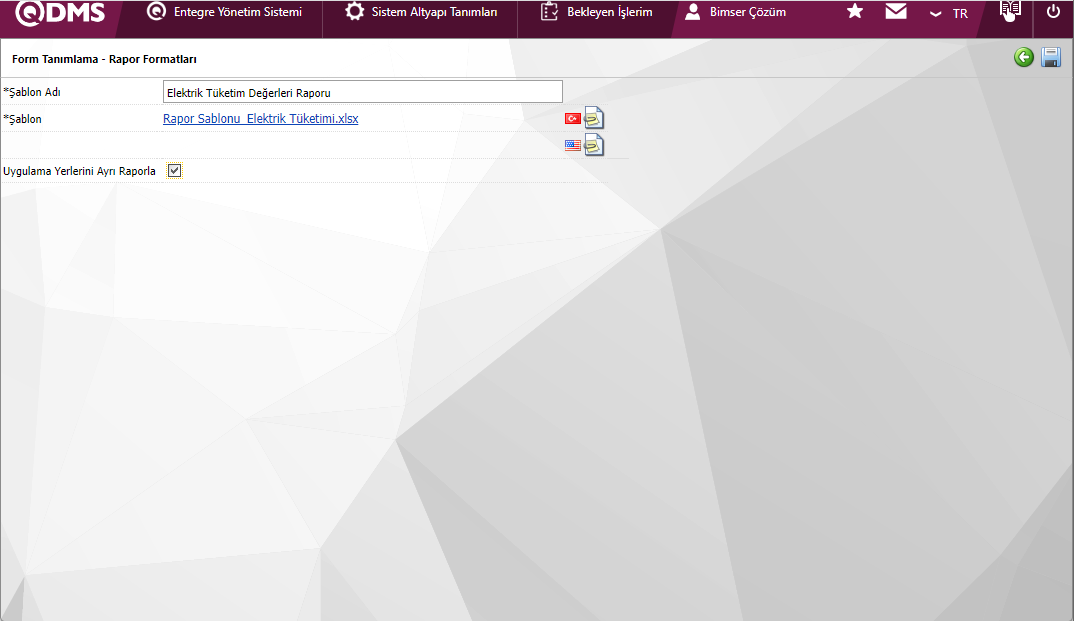Save form with floppy disk icon
This screenshot has width=1074, height=621.
click(1051, 58)
